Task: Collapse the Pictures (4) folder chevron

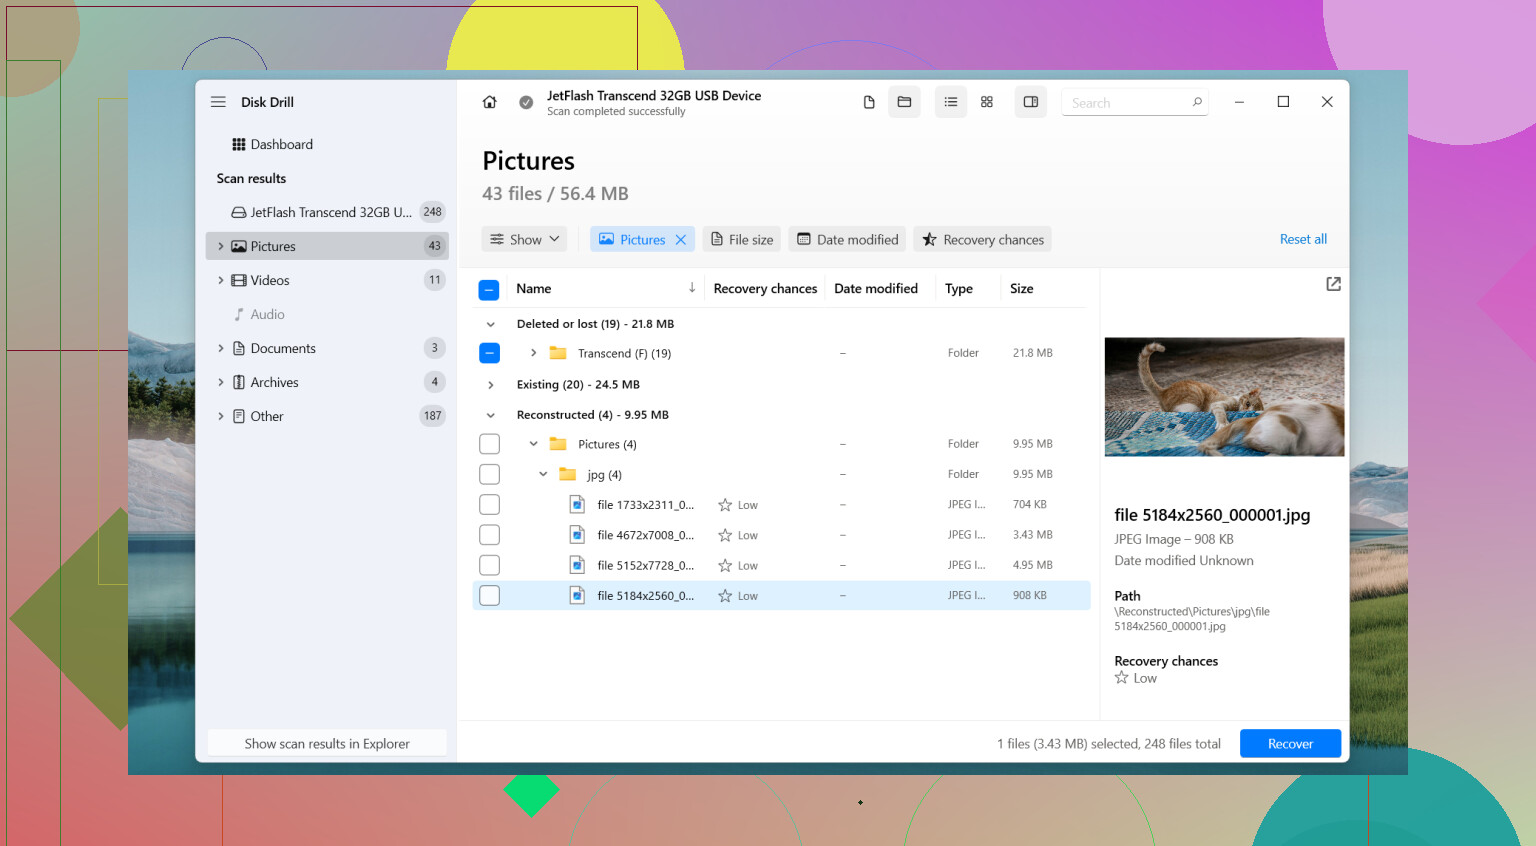Action: 533,444
